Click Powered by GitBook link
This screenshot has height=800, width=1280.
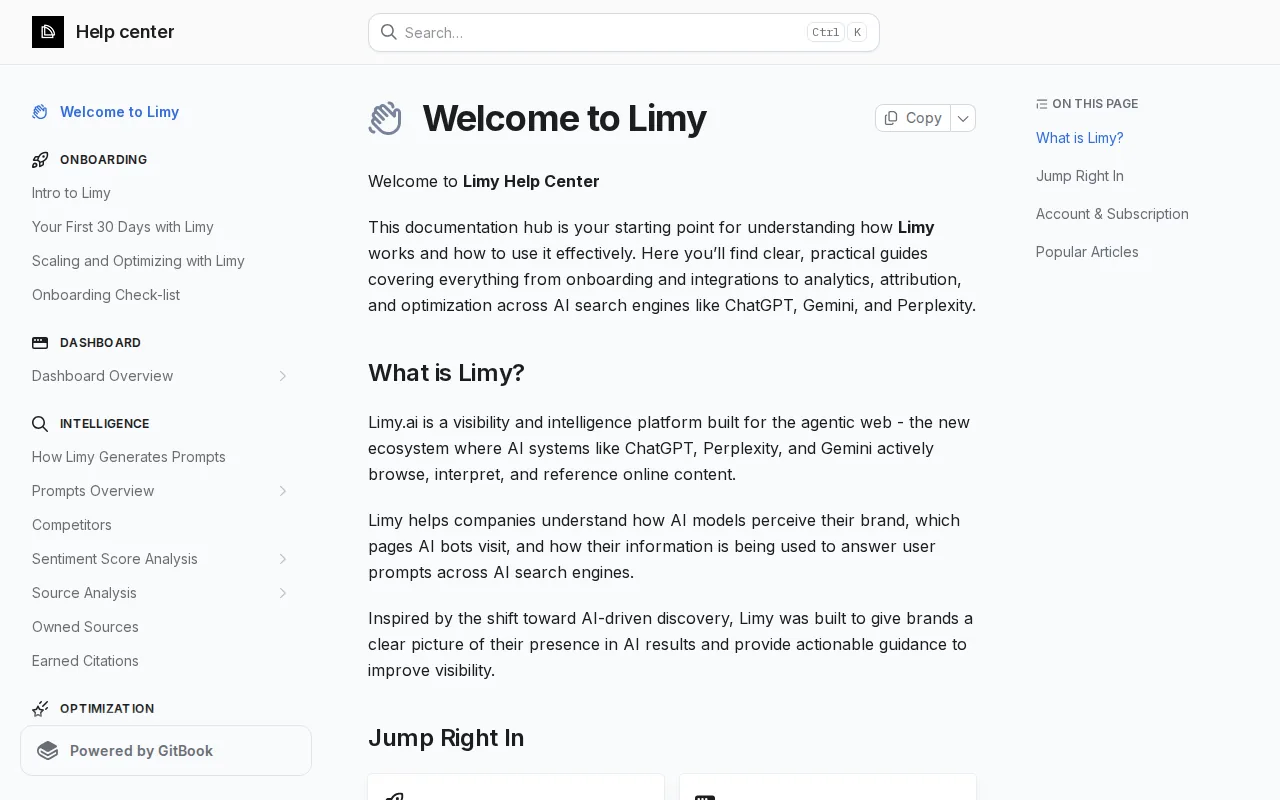[166, 751]
